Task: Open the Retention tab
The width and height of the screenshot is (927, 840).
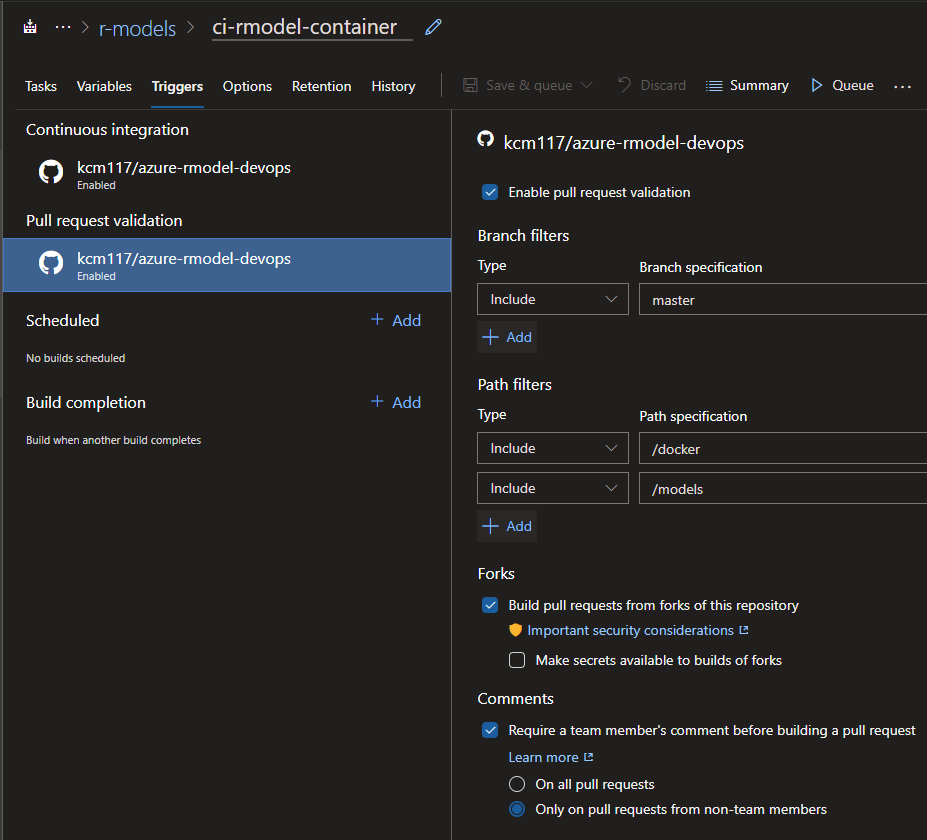Action: click(x=322, y=86)
